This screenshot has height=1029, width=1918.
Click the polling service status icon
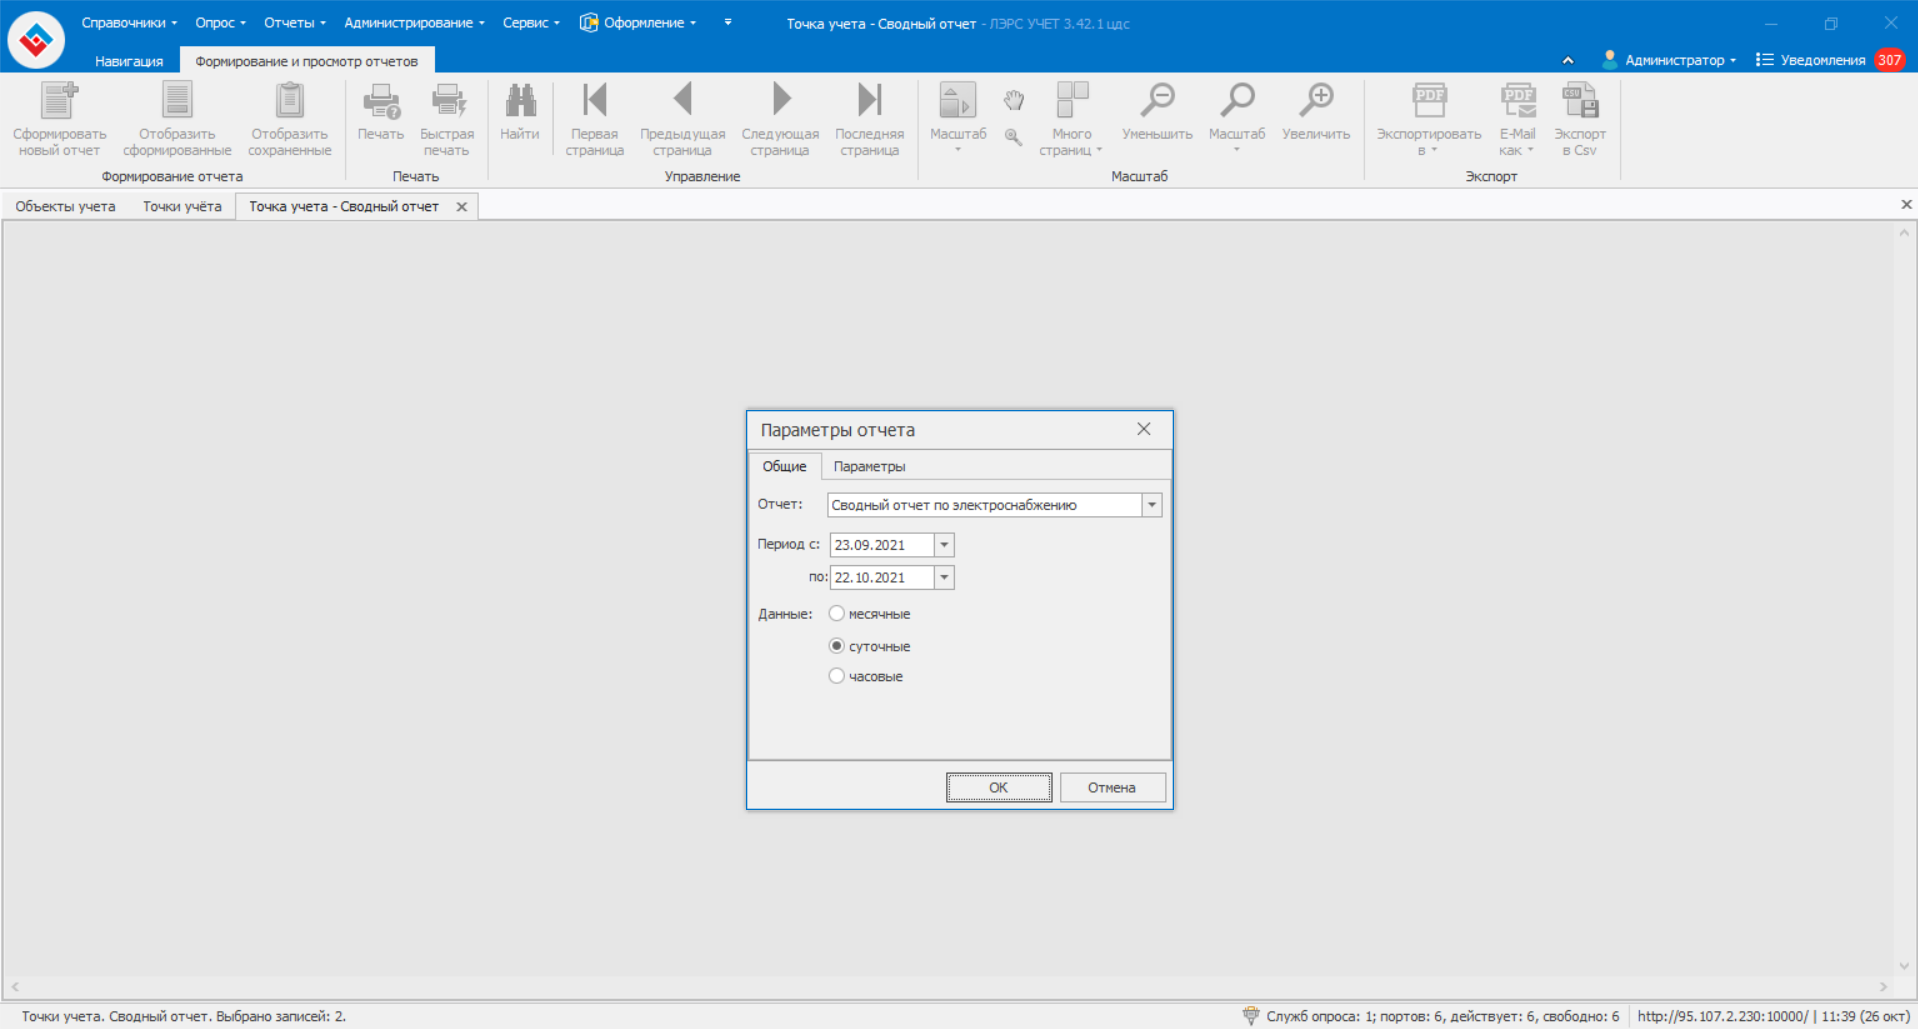pos(1251,1015)
